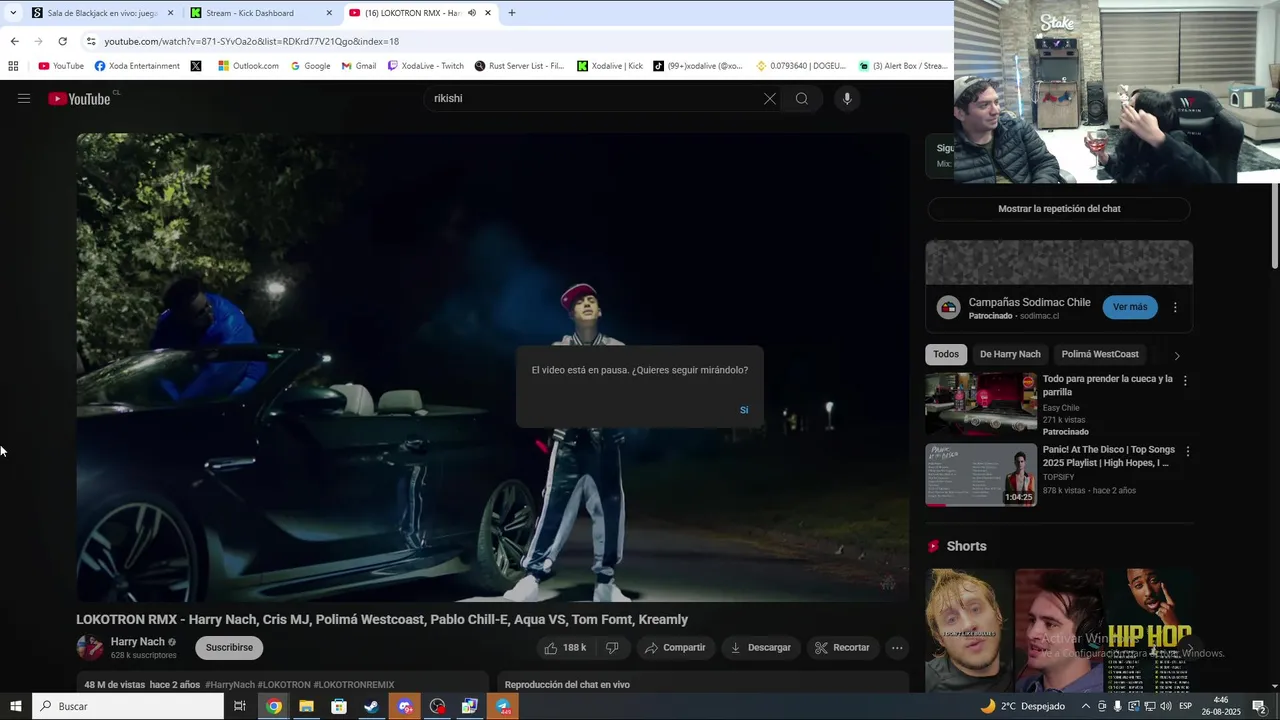1280x720 pixels.
Task: Open the Xoda Entertainment bookmark
Action: coord(137,66)
